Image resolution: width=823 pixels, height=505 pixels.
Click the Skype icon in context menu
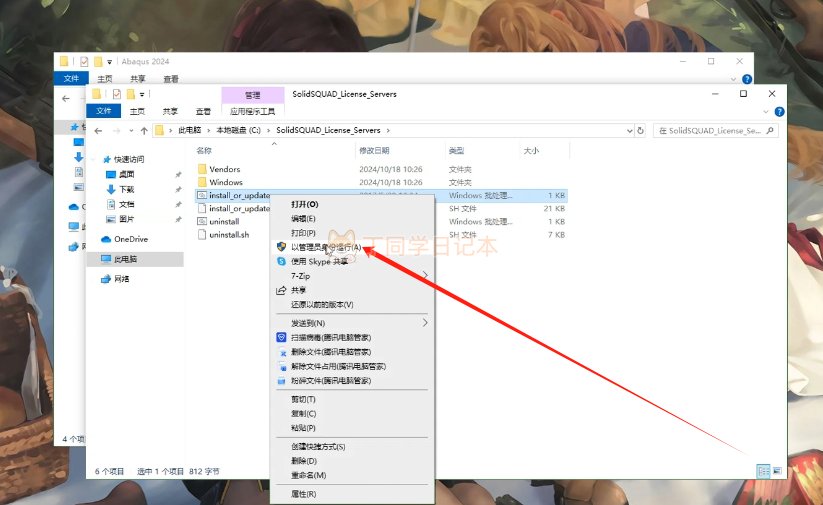281,261
